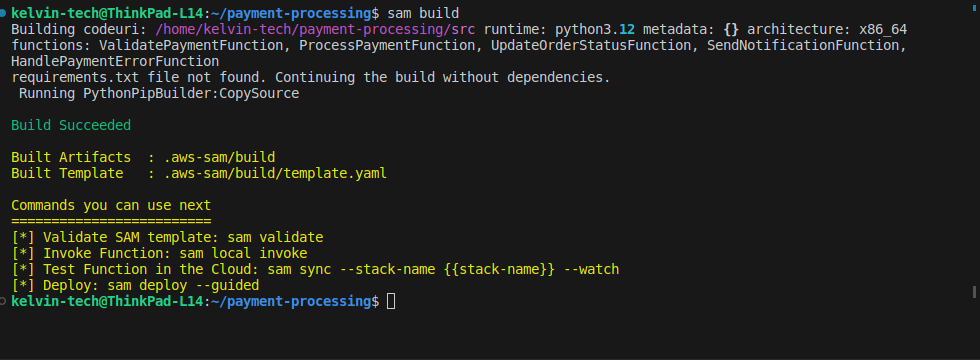
Task: Click the requirements.txt file not found warning
Action: [x=311, y=78]
